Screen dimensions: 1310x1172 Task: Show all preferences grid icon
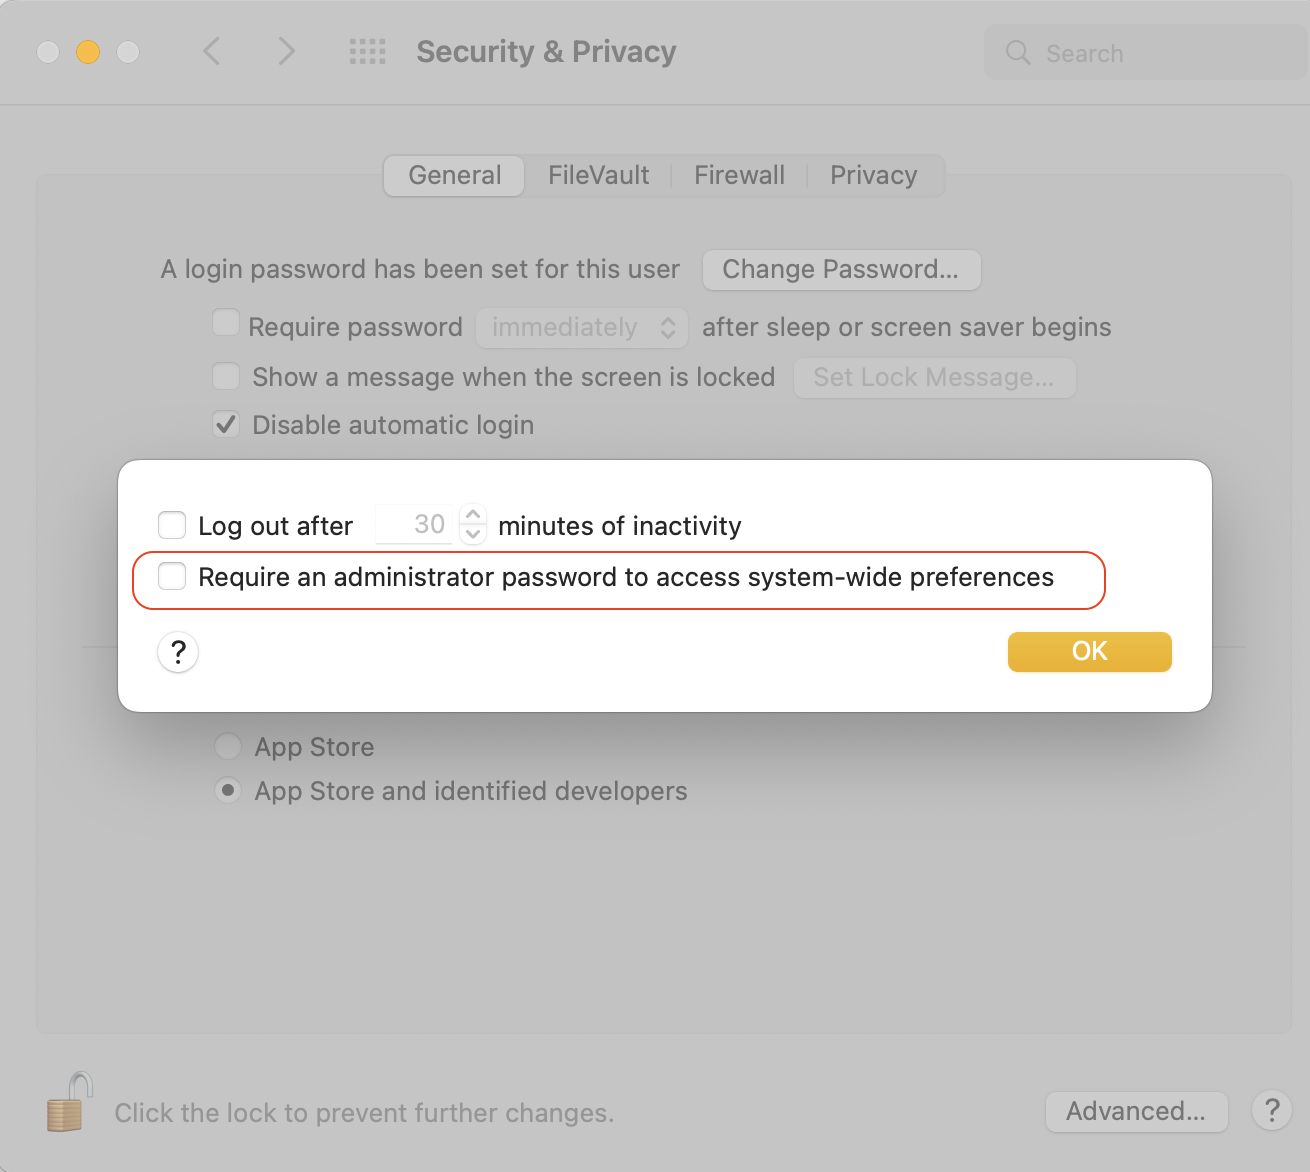[367, 52]
